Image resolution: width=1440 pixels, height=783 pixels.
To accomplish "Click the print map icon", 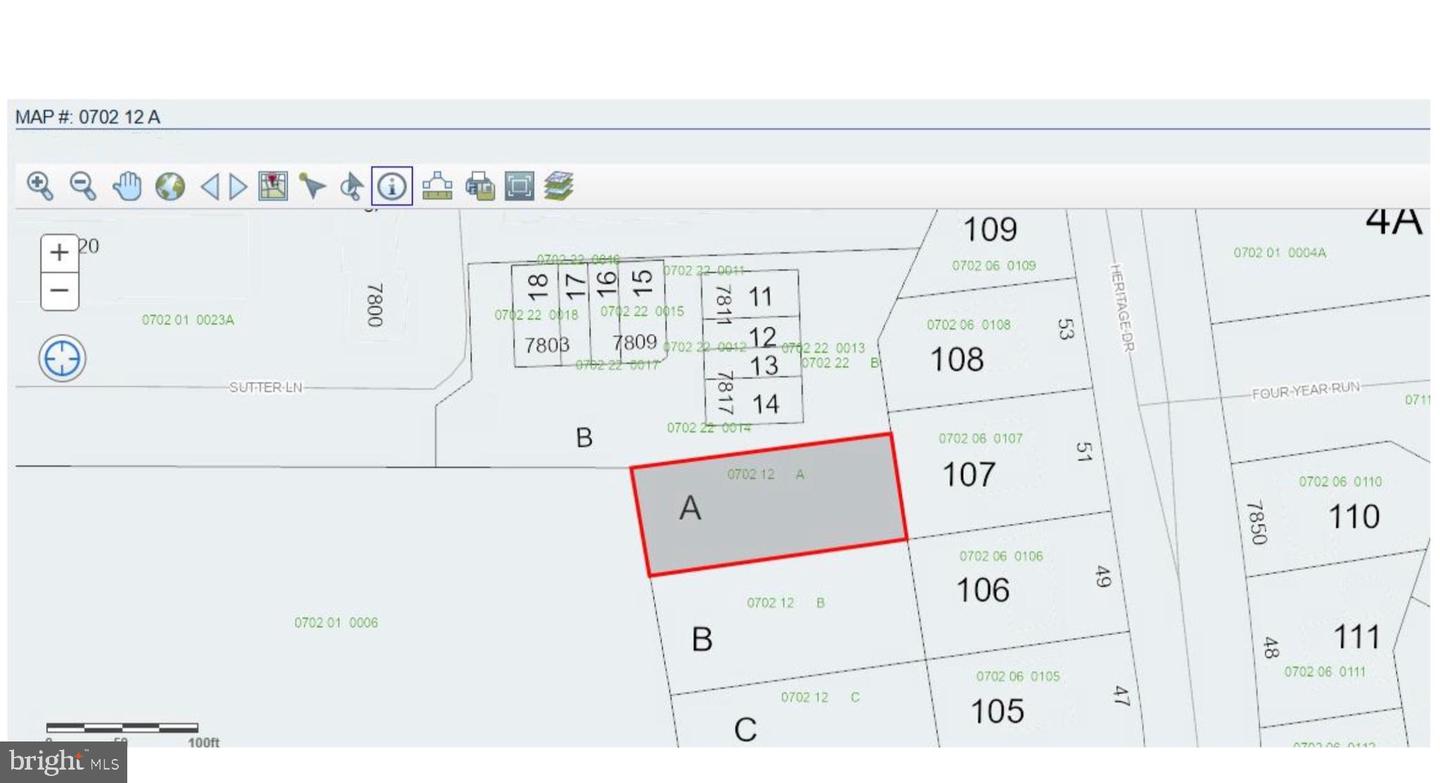I will pyautogui.click(x=481, y=186).
